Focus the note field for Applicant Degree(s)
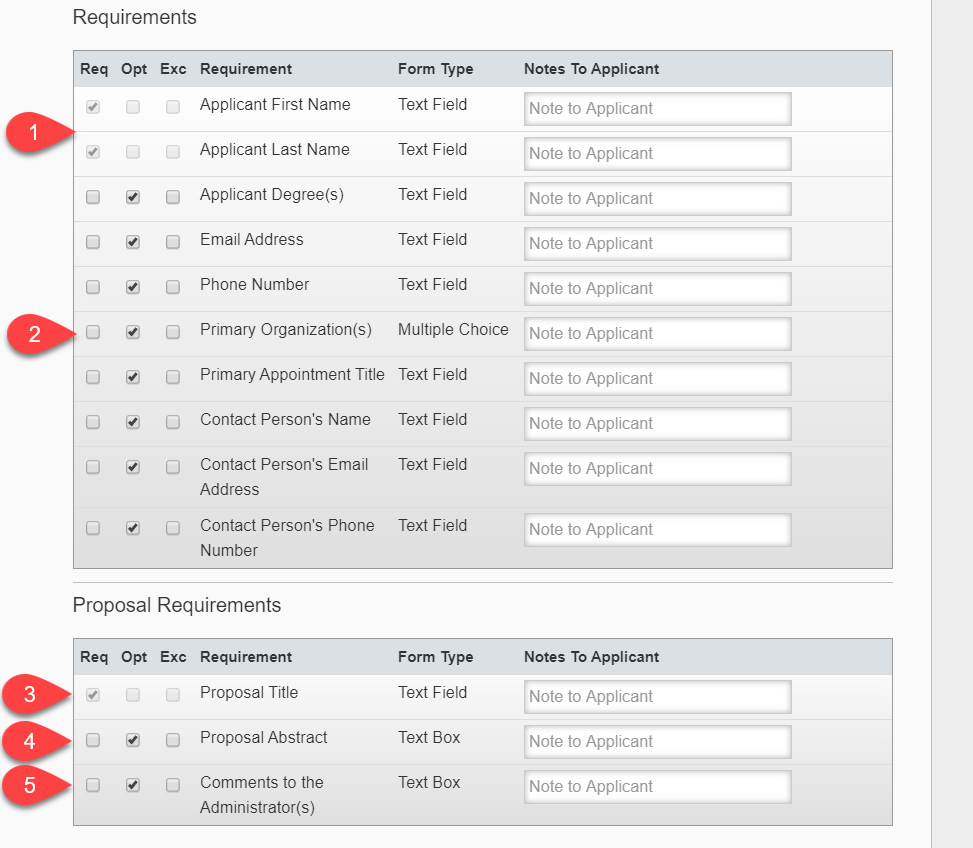Viewport: 973px width, 848px height. [658, 199]
